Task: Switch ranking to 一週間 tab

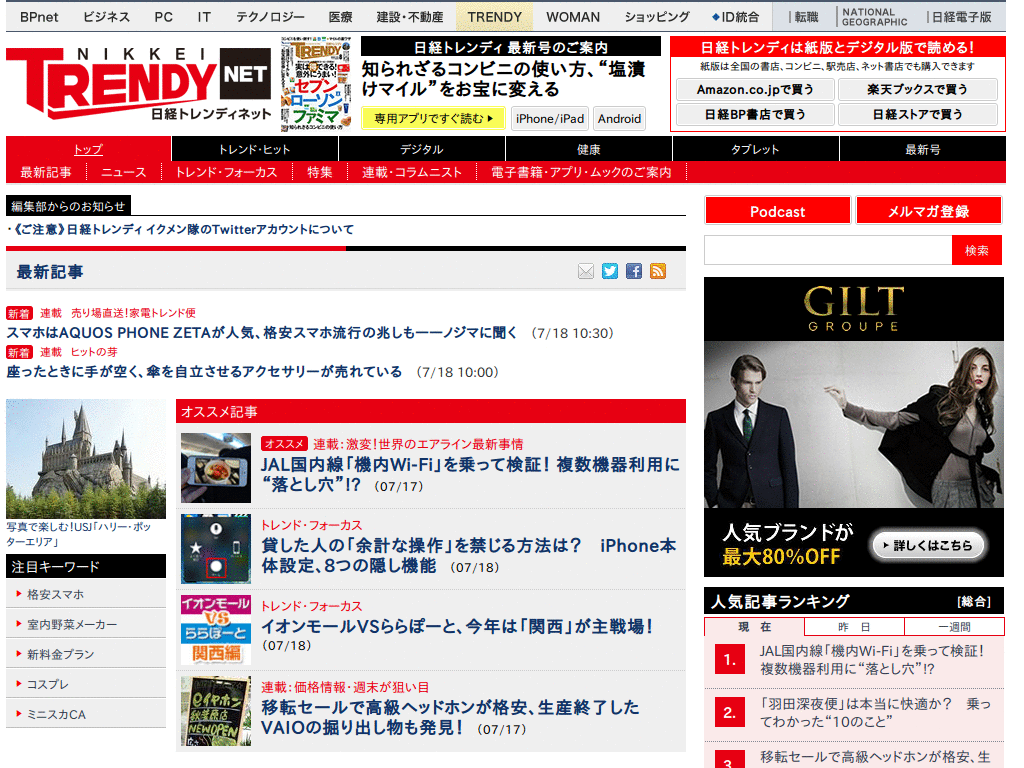Action: coord(954,627)
